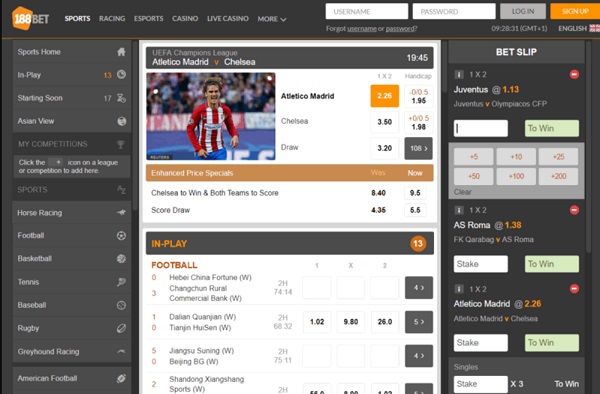Focus the USERNAME field
Screen dimensions: 600x394
[367, 11]
